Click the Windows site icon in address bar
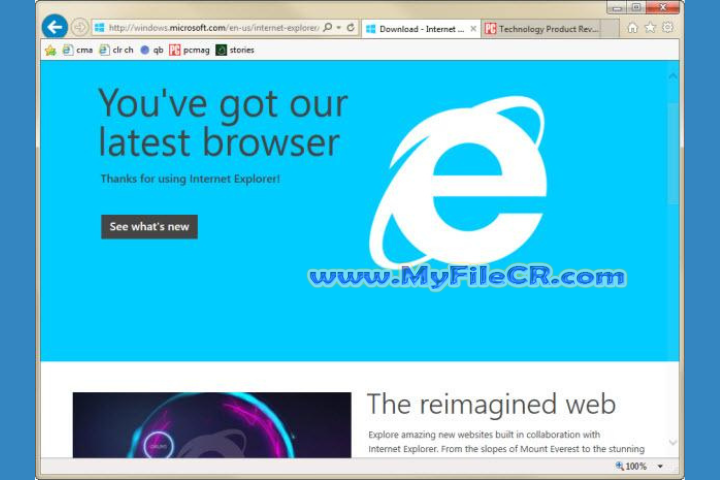720x480 pixels. coord(99,28)
